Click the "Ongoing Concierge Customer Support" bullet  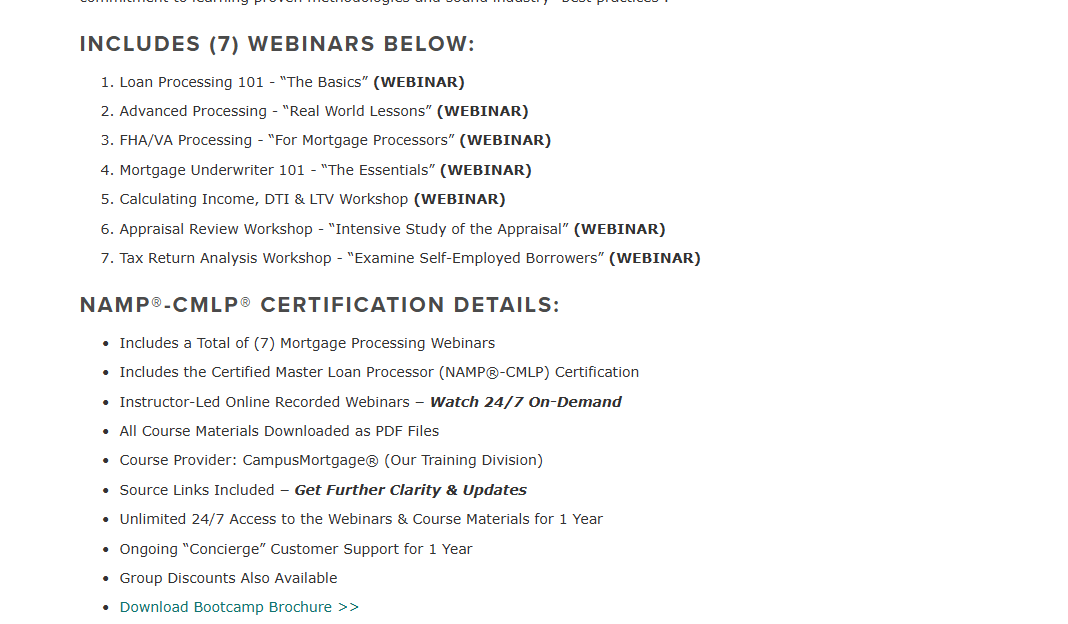pos(296,549)
